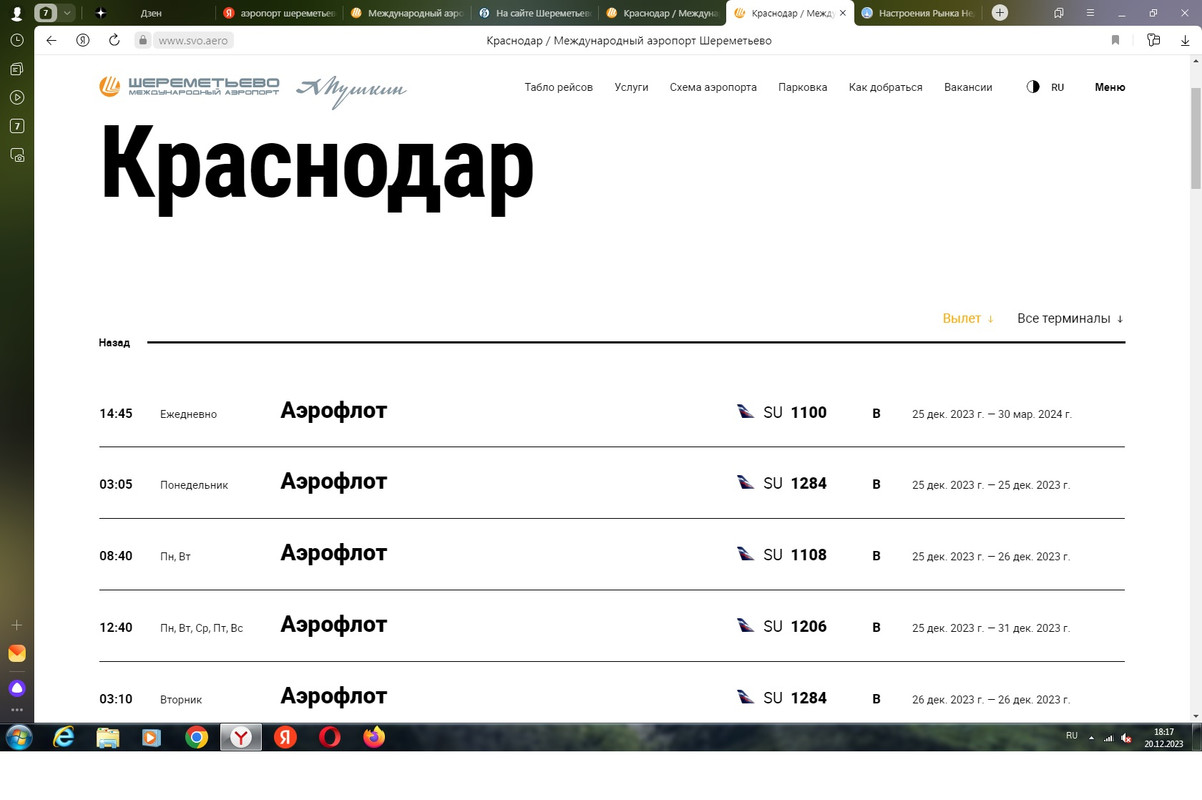Switch site language via RU selector
Viewport: 1202px width, 800px height.
pyautogui.click(x=1058, y=87)
